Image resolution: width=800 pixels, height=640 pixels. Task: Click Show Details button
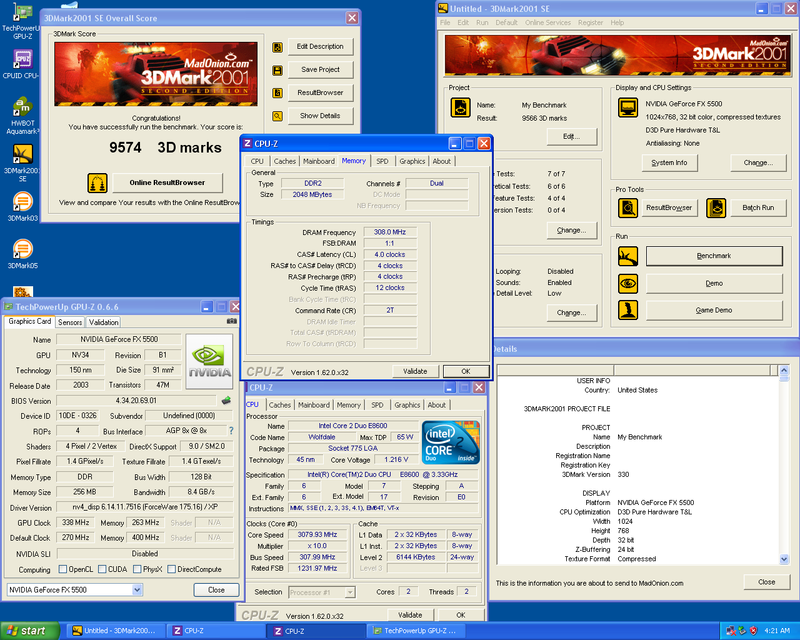click(320, 116)
